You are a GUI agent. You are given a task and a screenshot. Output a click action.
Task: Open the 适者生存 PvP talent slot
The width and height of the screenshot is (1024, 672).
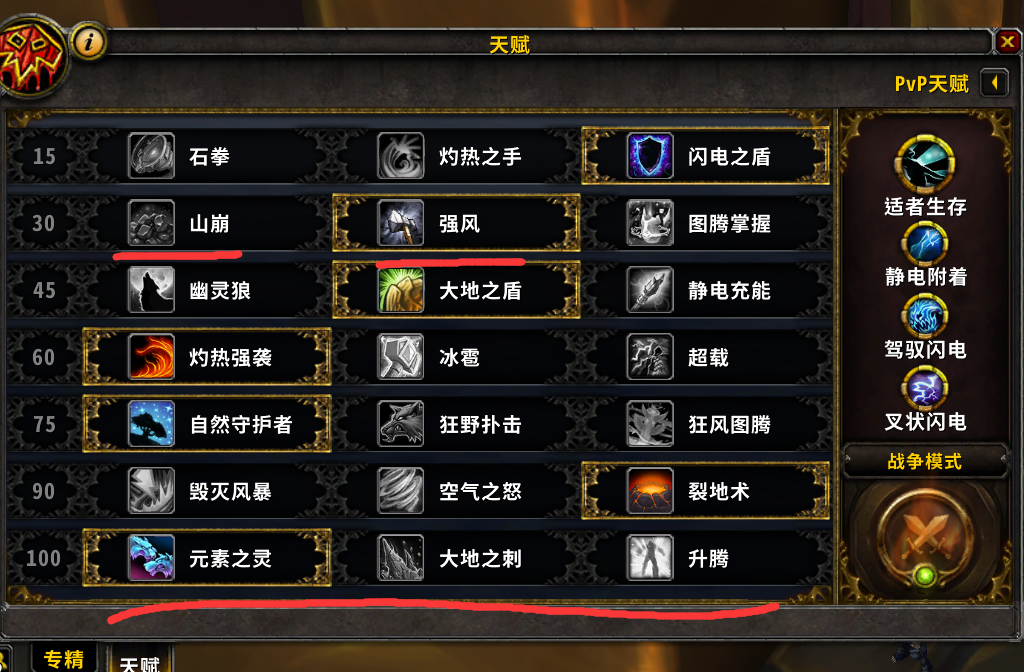click(925, 164)
